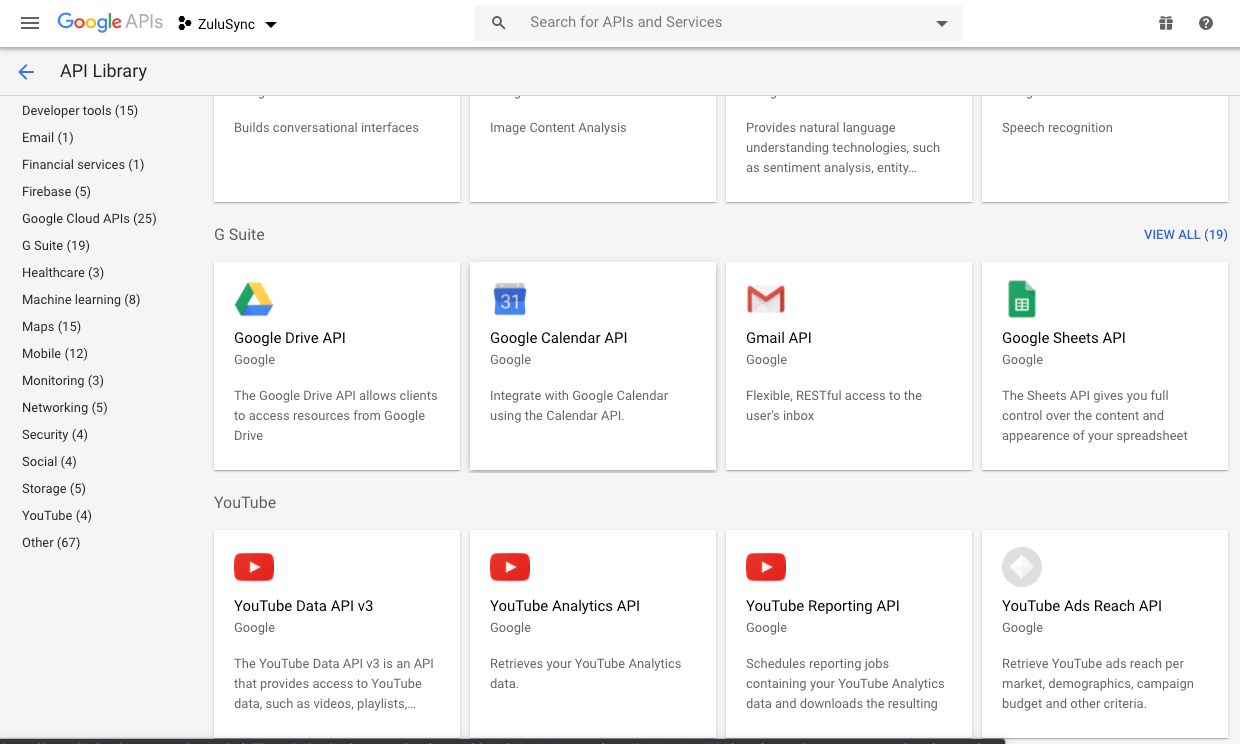The image size is (1240, 744).
Task: Open the YouTube Ads Reach API title
Action: click(x=1082, y=606)
